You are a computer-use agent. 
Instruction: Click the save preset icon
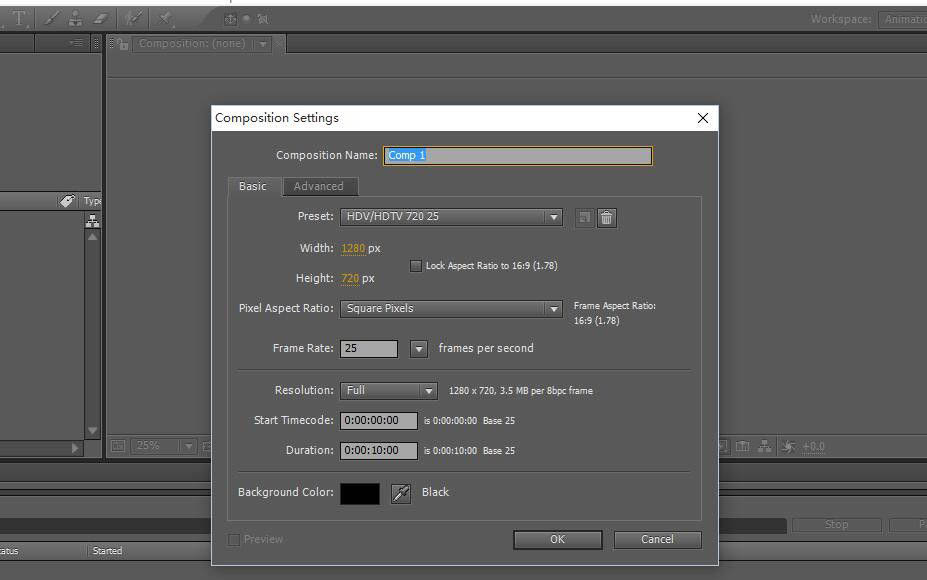585,217
